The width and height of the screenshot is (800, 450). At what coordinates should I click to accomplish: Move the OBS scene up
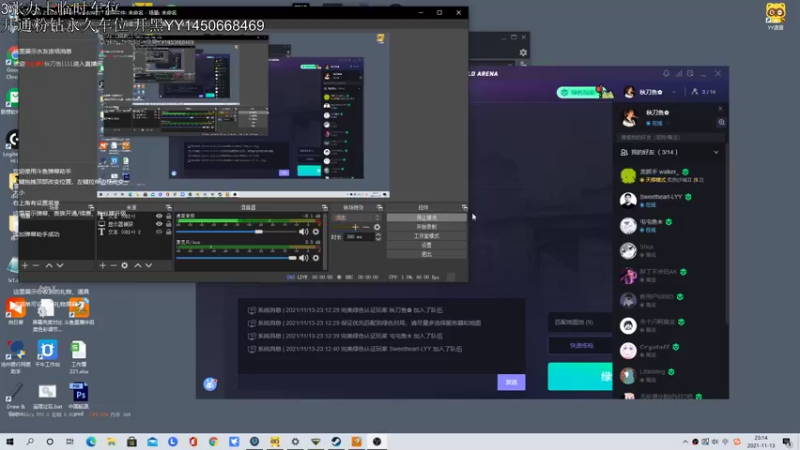click(49, 265)
